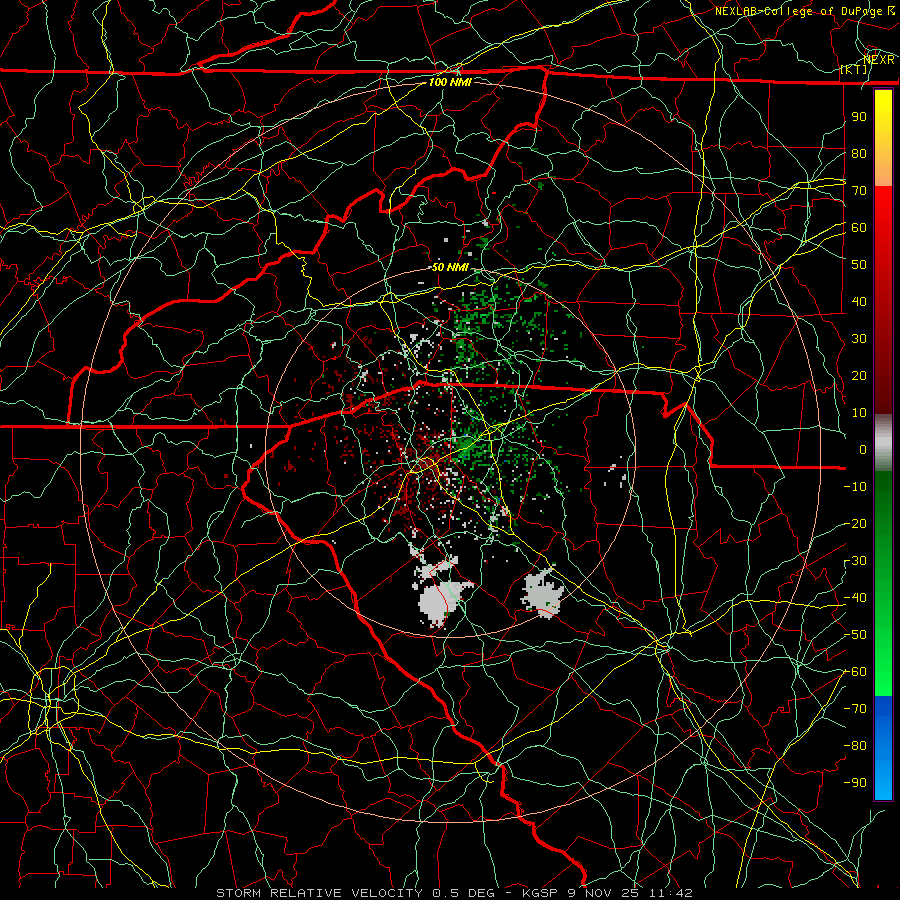Click the -60 value on velocity scale
The width and height of the screenshot is (900, 900).
855,672
